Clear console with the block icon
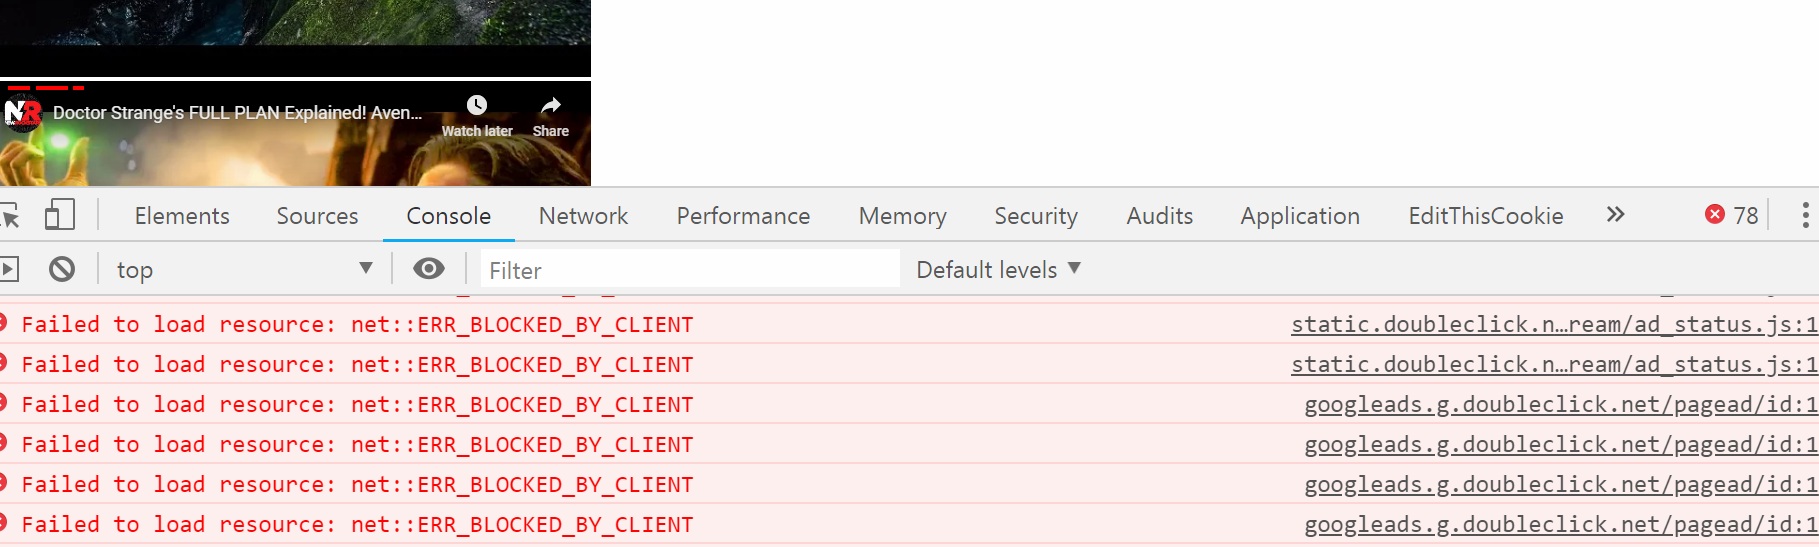Image resolution: width=1819 pixels, height=547 pixels. click(x=62, y=269)
